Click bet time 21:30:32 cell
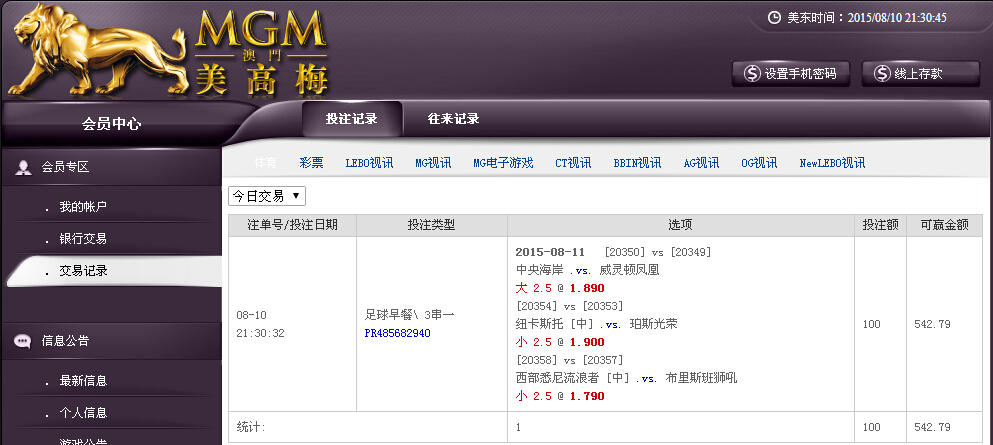The width and height of the screenshot is (993, 445). (x=260, y=333)
